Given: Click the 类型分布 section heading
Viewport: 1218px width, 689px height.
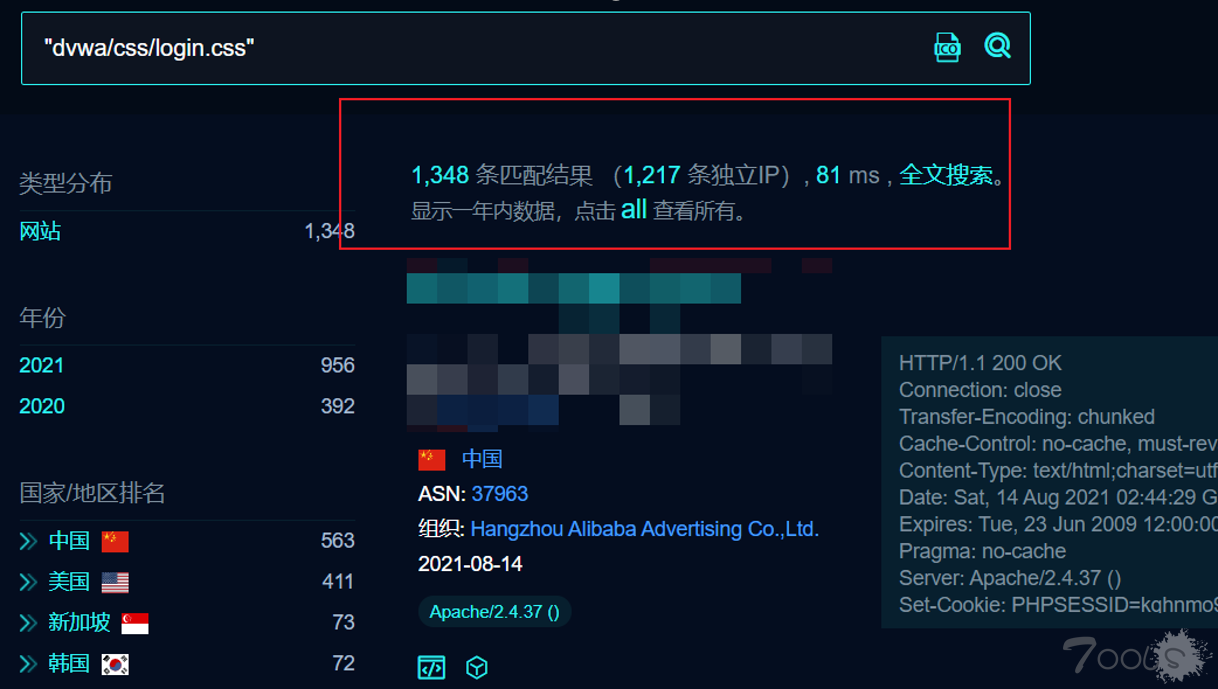Looking at the screenshot, I should tap(65, 183).
